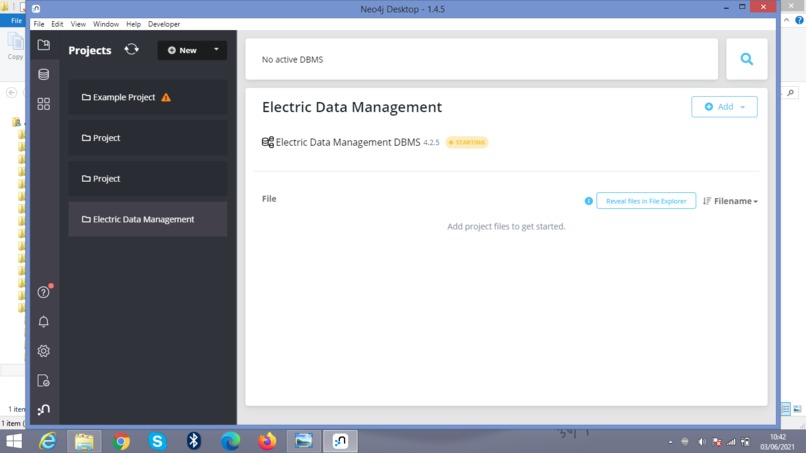The width and height of the screenshot is (806, 453).
Task: Open the Notifications bell icon
Action: (x=44, y=322)
